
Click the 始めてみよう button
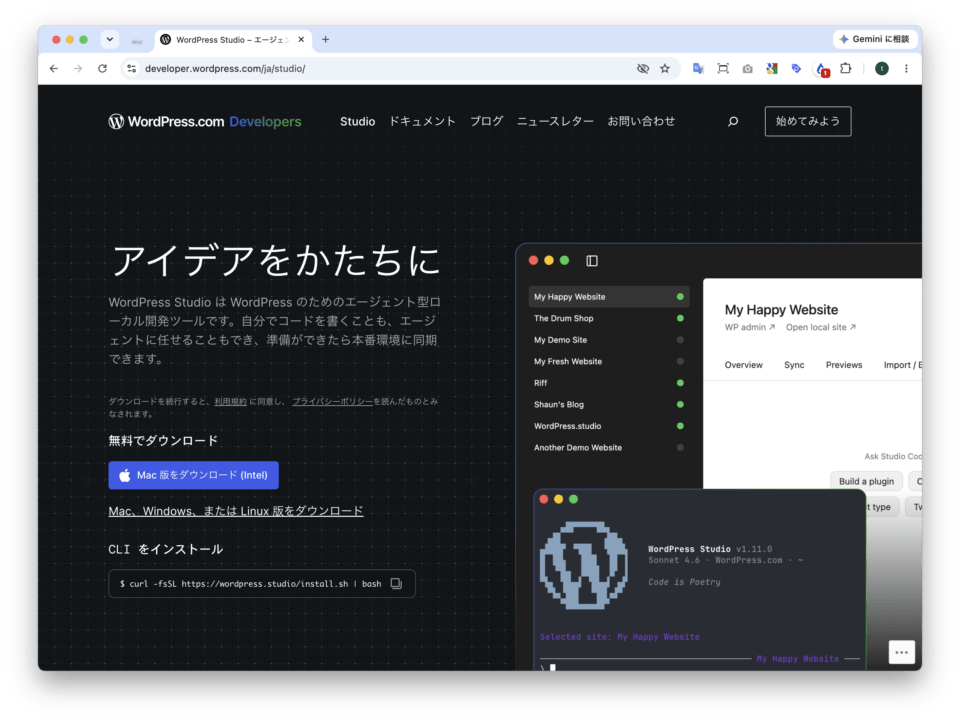pyautogui.click(x=808, y=121)
